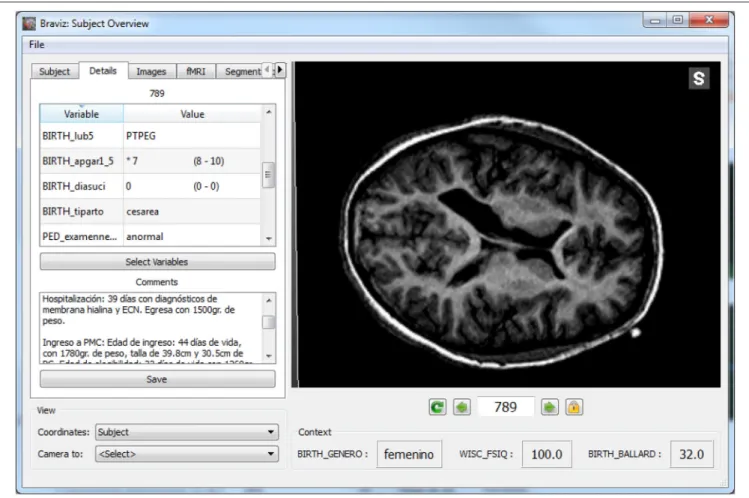Click the WISC_FSIQ value 100.0
Image resolution: width=749 pixels, height=498 pixels.
pyautogui.click(x=546, y=454)
